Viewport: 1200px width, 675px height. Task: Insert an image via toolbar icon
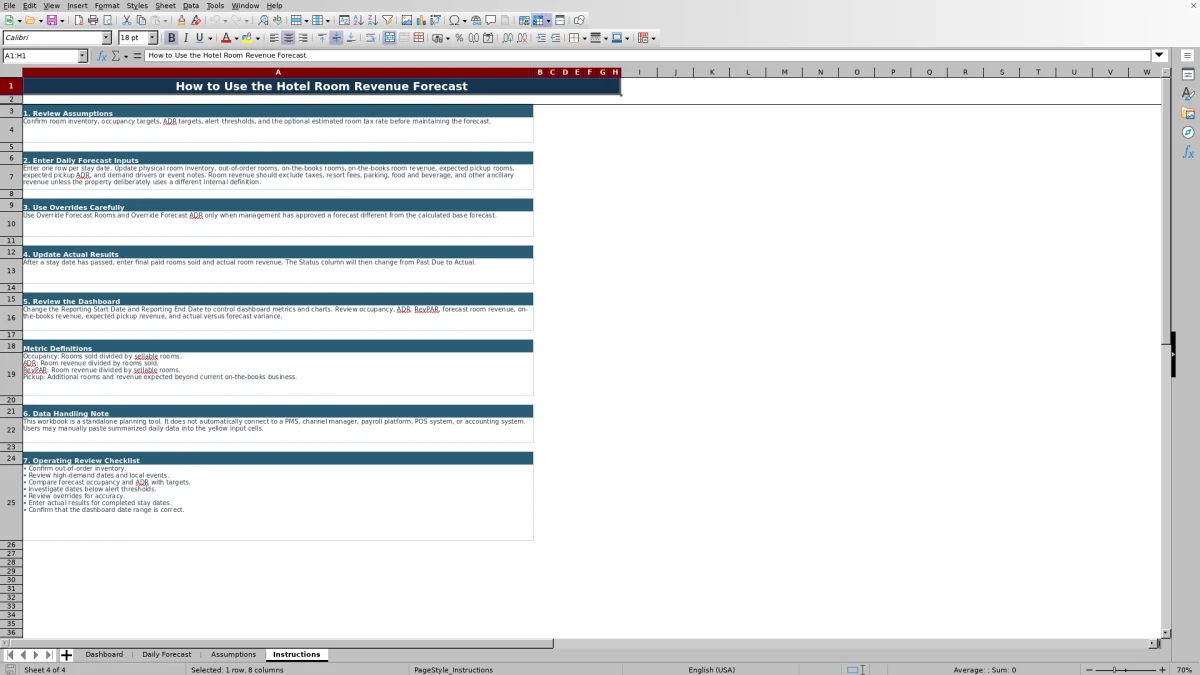[406, 20]
